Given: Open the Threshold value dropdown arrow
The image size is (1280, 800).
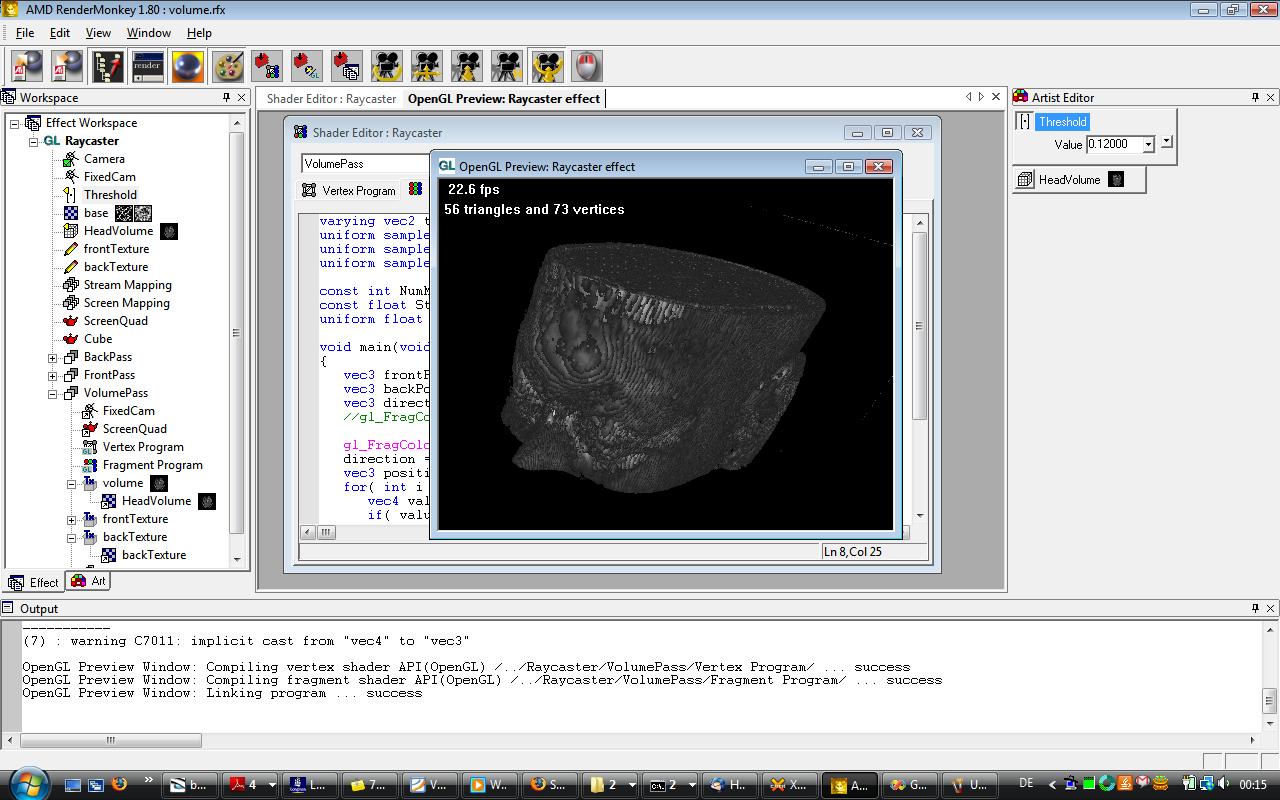Looking at the screenshot, I should point(1148,145).
